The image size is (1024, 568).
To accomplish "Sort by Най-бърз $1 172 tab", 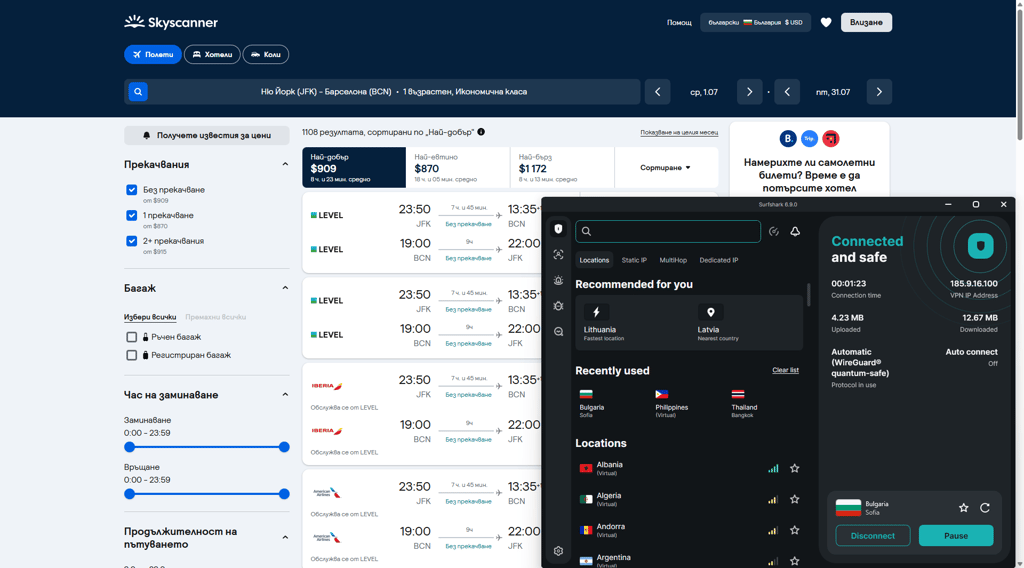I will click(562, 168).
